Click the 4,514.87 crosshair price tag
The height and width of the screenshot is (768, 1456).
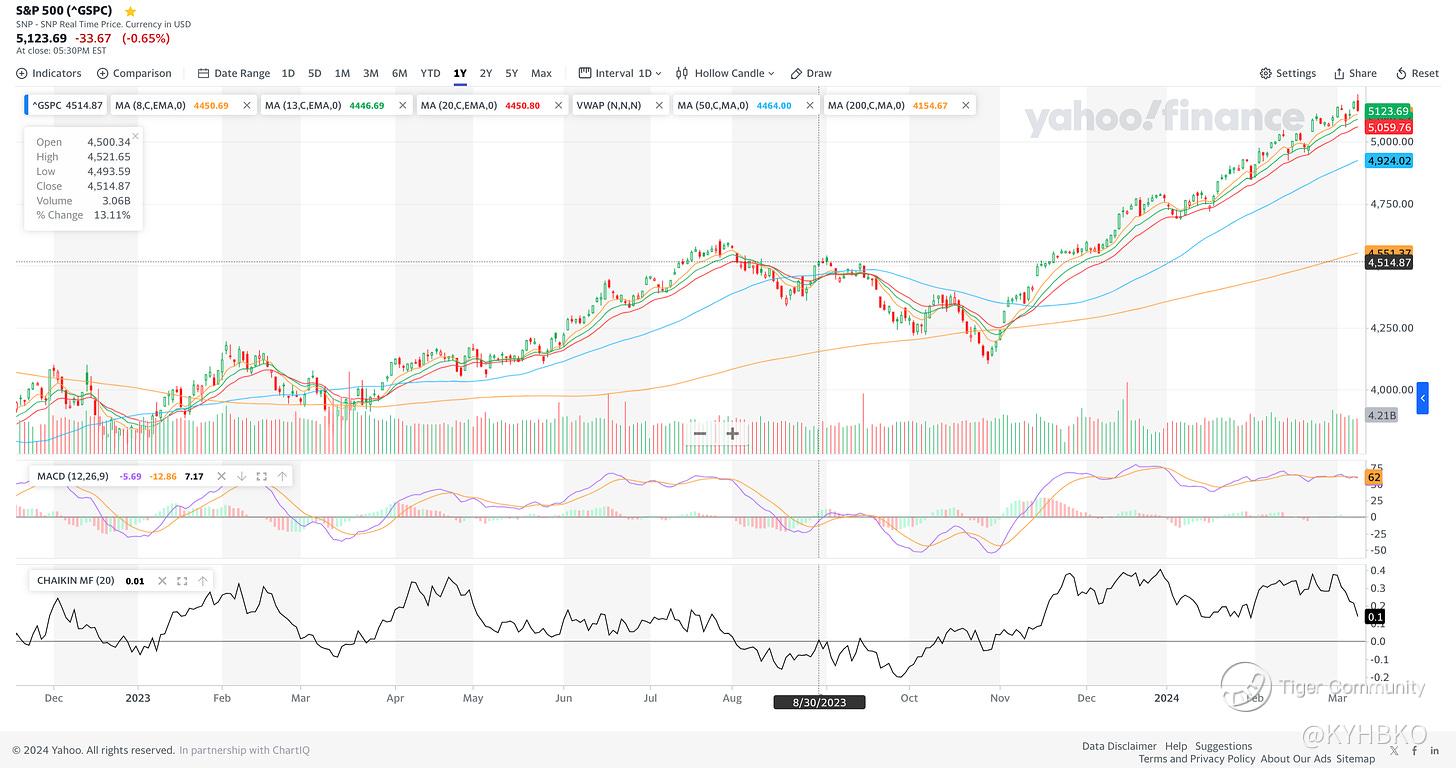click(1388, 262)
